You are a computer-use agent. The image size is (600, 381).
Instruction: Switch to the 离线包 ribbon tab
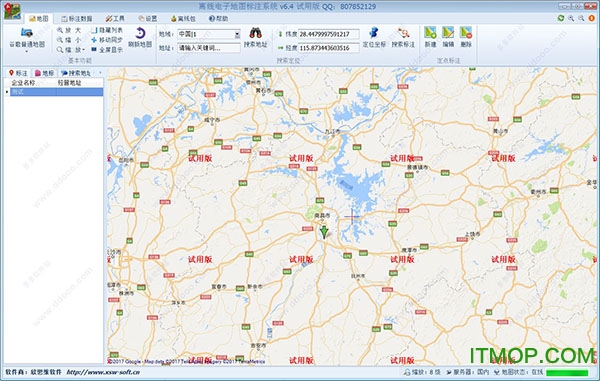[183, 18]
